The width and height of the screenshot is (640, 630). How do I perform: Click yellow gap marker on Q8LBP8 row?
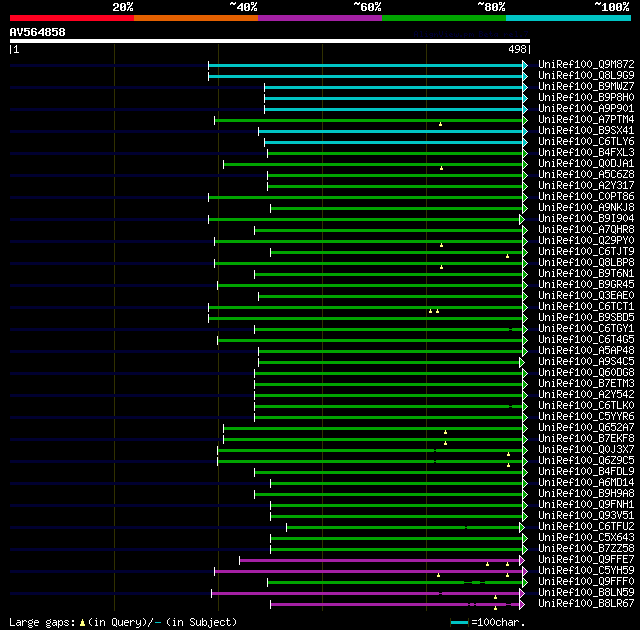click(x=441, y=267)
